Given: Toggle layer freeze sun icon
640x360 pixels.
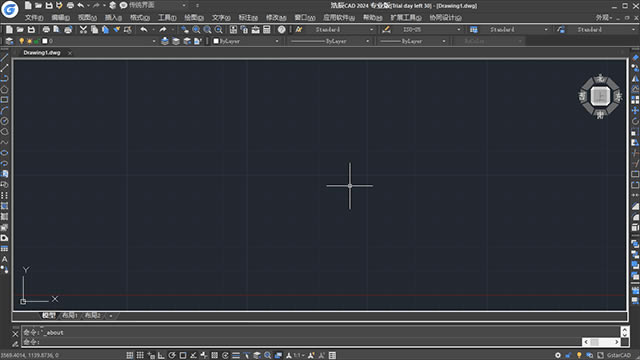Looking at the screenshot, I should tap(29, 41).
